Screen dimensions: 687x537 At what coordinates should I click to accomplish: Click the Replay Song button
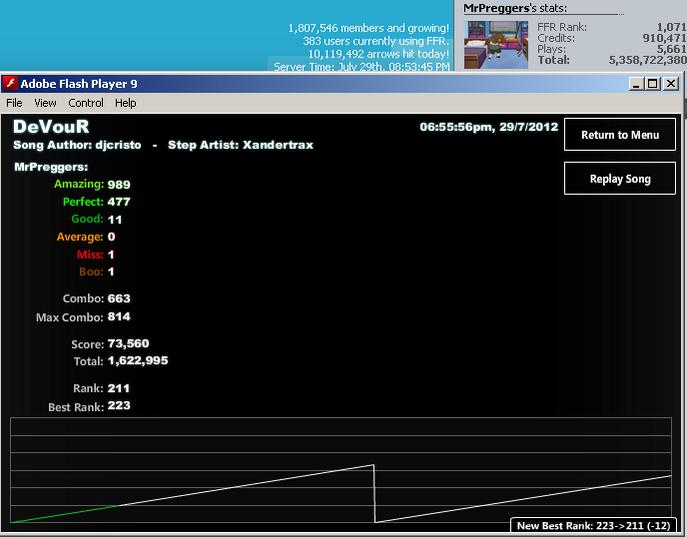[620, 178]
